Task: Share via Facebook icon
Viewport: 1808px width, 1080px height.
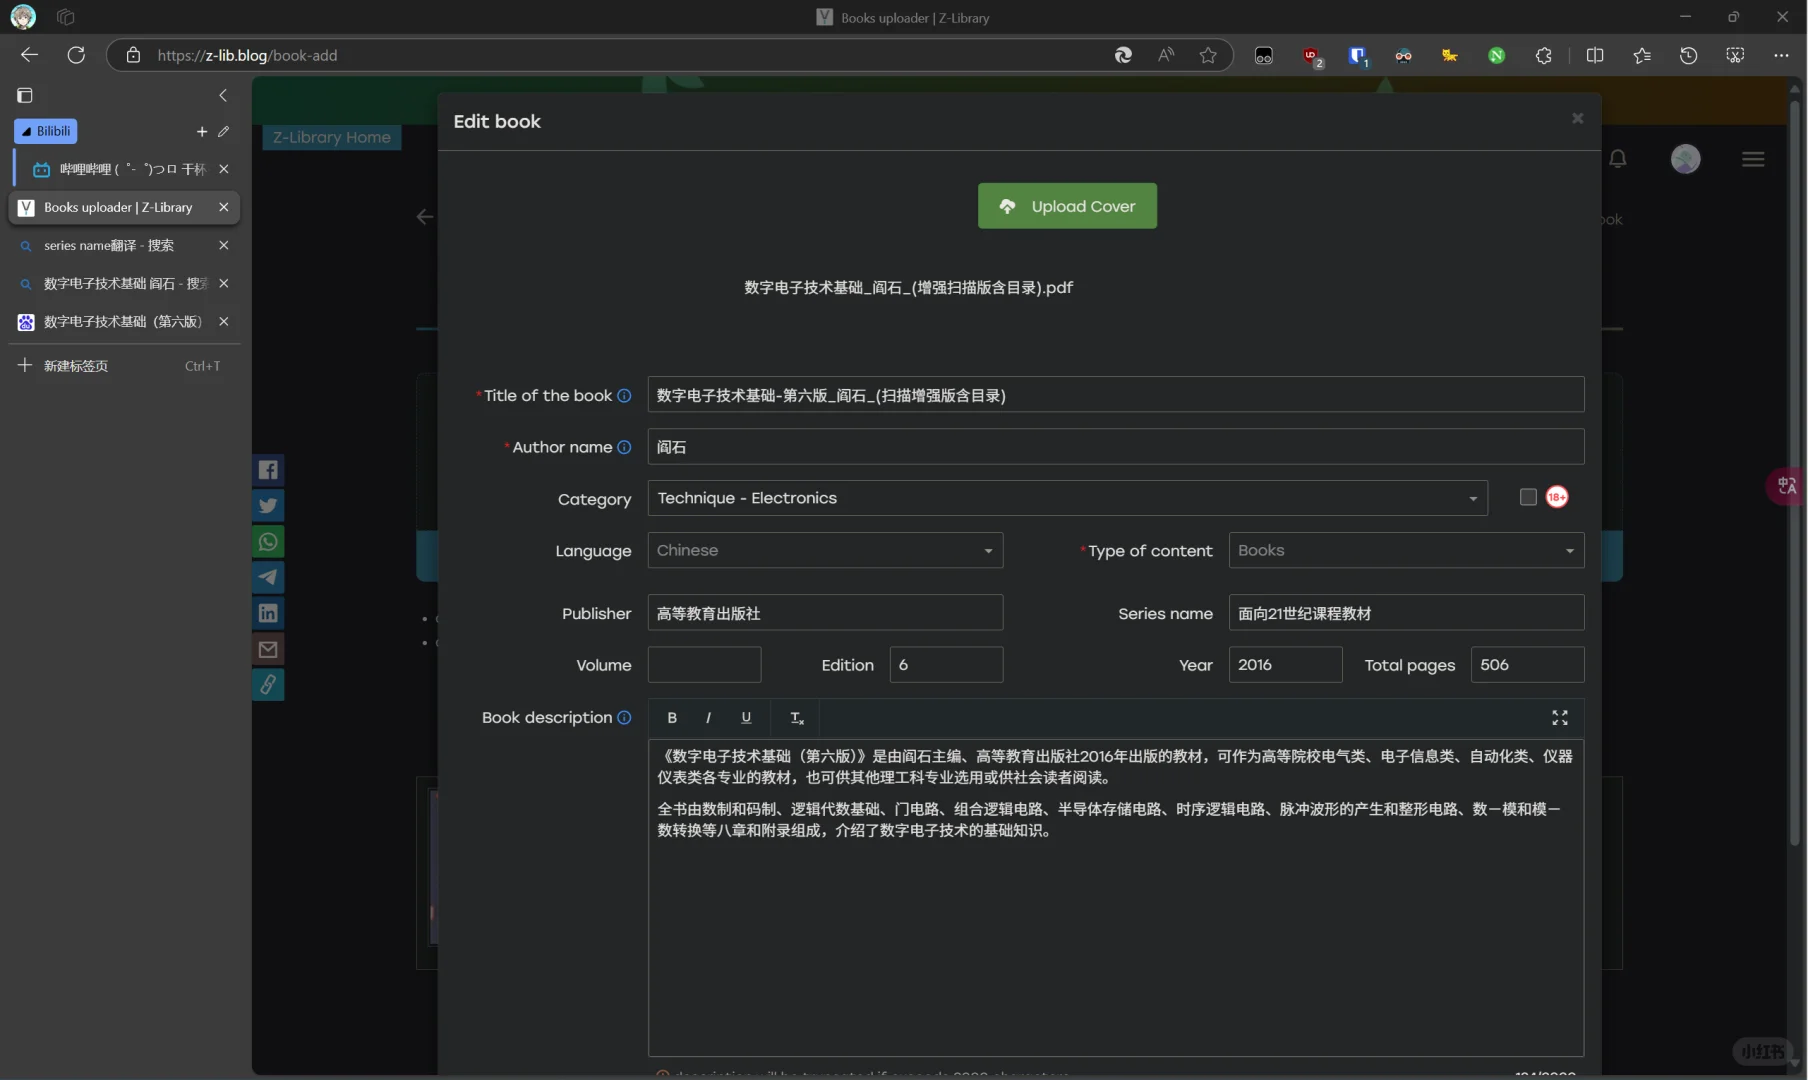Action: [x=268, y=470]
